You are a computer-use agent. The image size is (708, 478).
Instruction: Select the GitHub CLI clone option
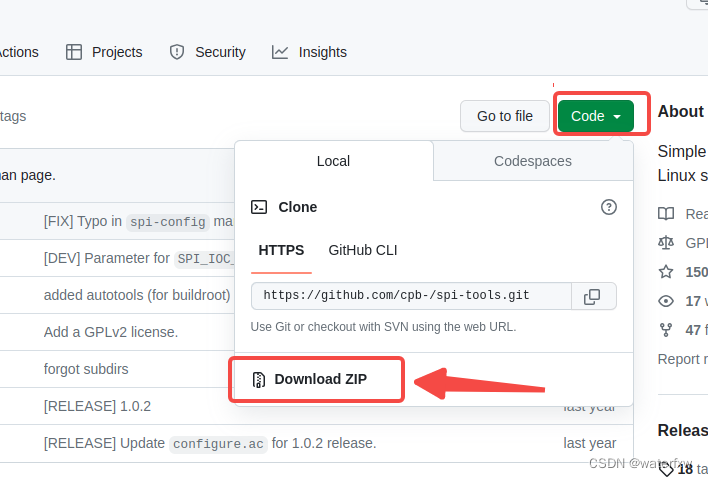click(363, 250)
